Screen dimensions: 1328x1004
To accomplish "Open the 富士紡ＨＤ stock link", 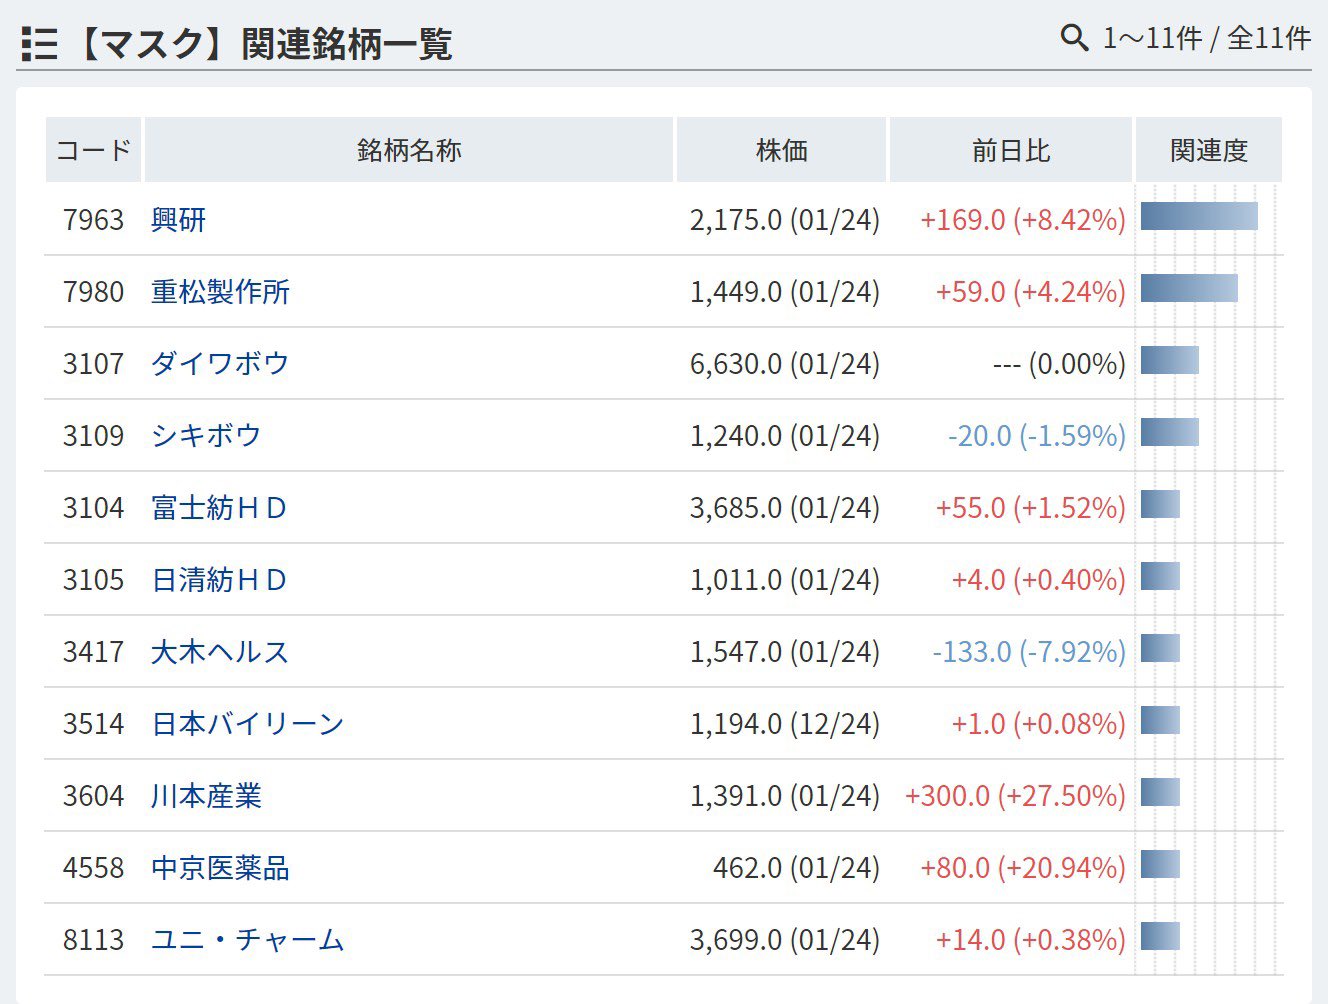I will 219,508.
